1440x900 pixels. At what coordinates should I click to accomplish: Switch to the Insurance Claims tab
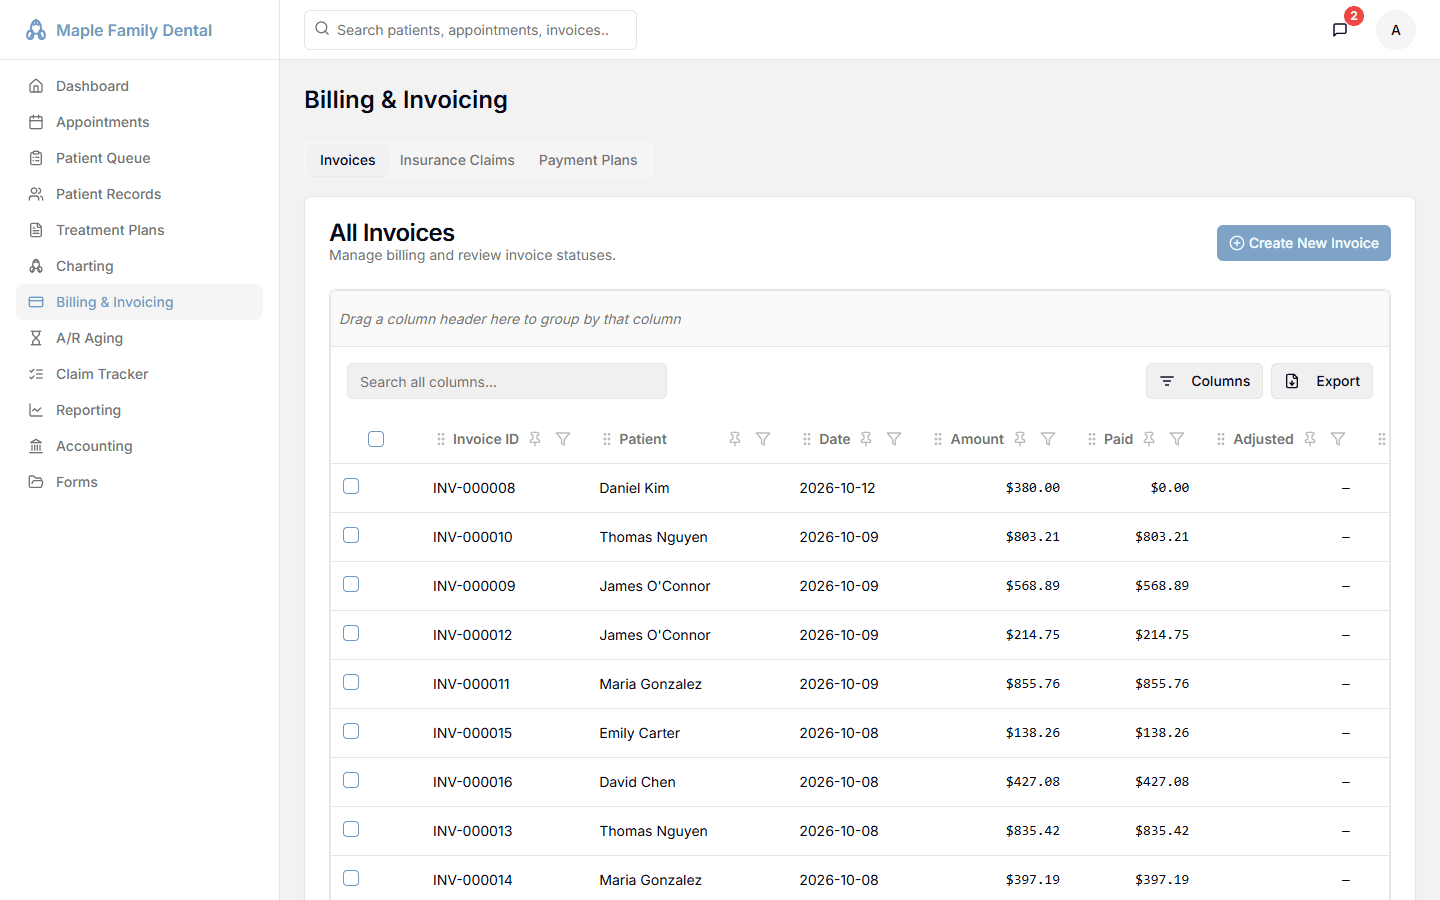click(457, 160)
